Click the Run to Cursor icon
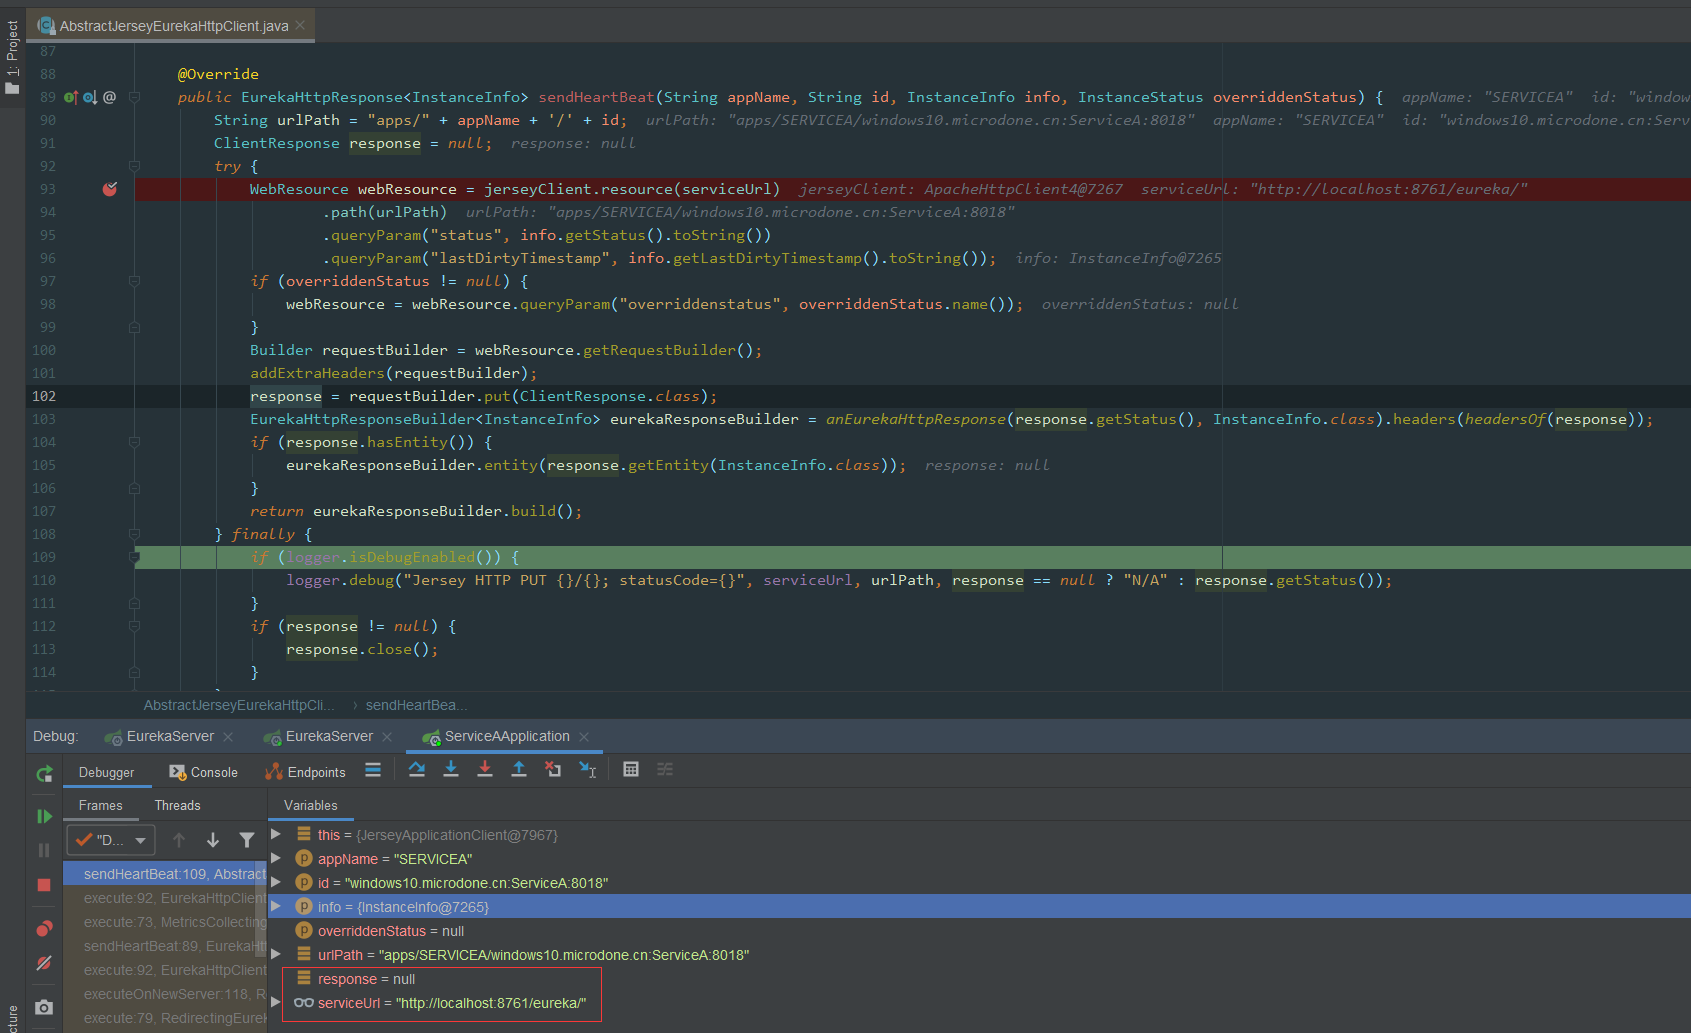This screenshot has width=1691, height=1033. 588,769
